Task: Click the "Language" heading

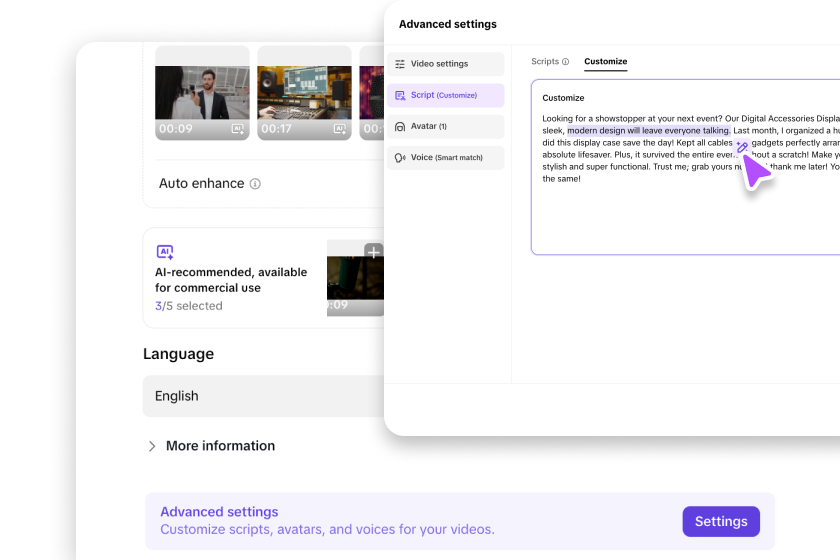Action: click(x=178, y=354)
